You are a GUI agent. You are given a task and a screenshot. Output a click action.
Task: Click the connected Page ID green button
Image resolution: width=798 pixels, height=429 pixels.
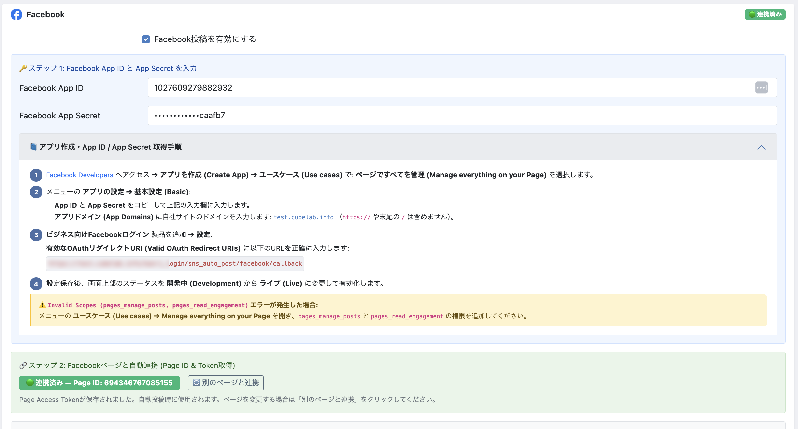click(99, 383)
